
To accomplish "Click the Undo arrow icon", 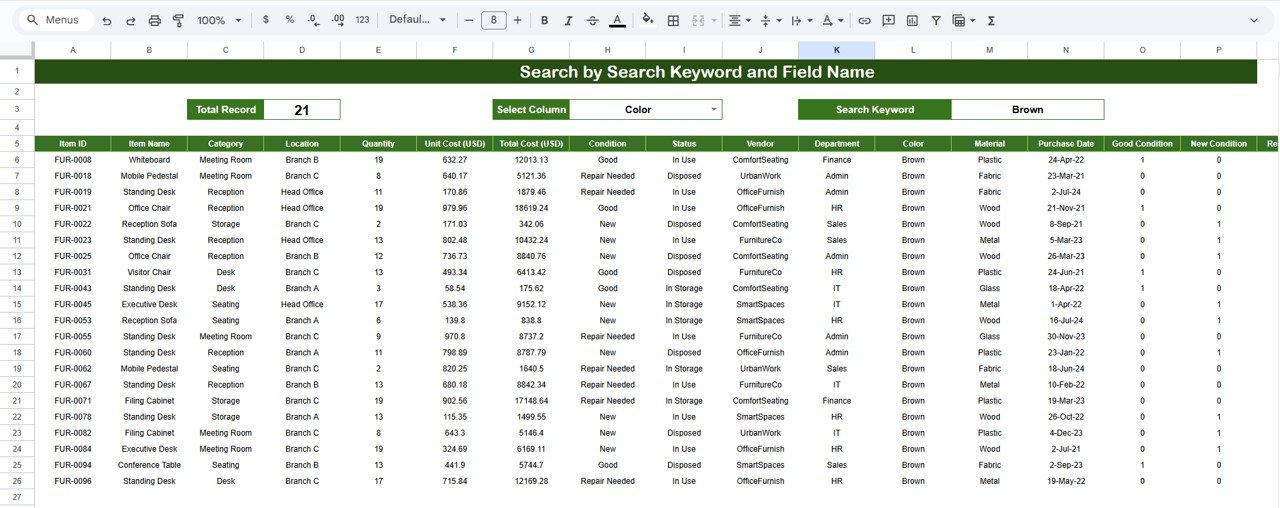I will [107, 20].
